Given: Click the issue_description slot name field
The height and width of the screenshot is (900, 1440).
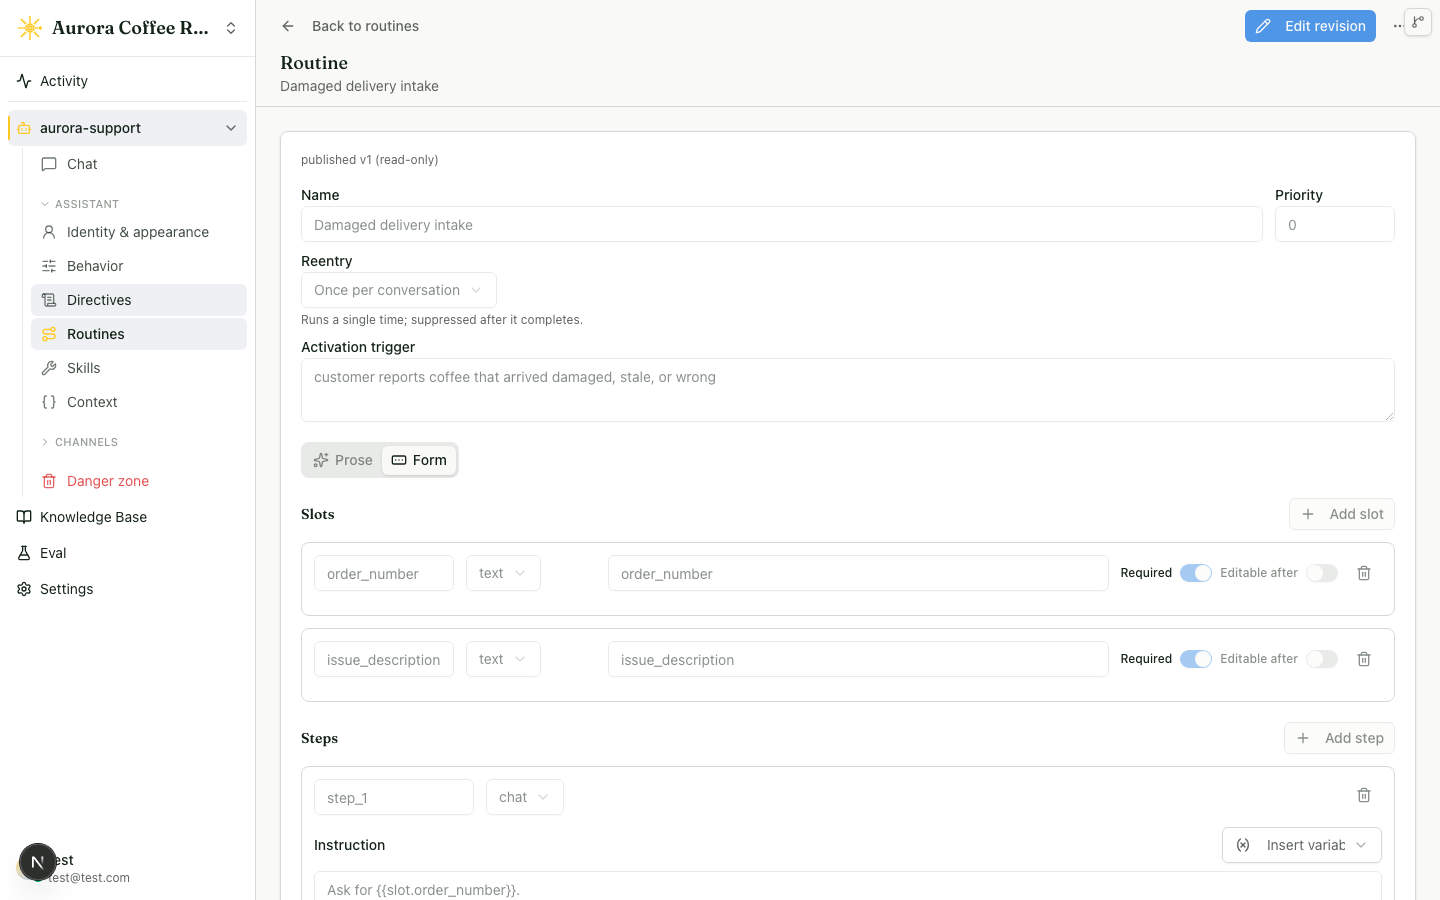Looking at the screenshot, I should coord(384,660).
